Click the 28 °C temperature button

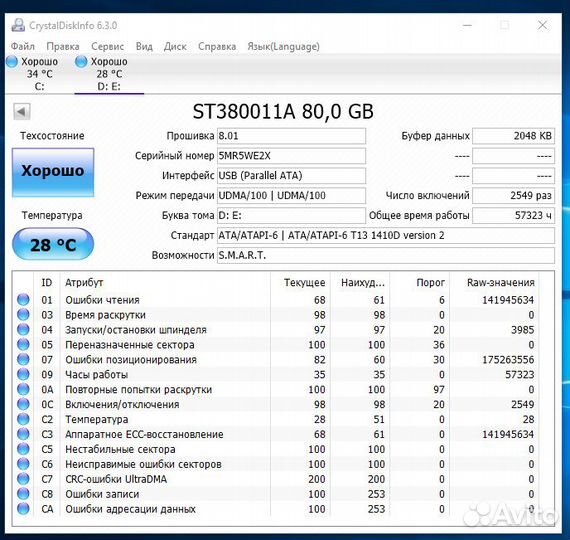[x=53, y=244]
